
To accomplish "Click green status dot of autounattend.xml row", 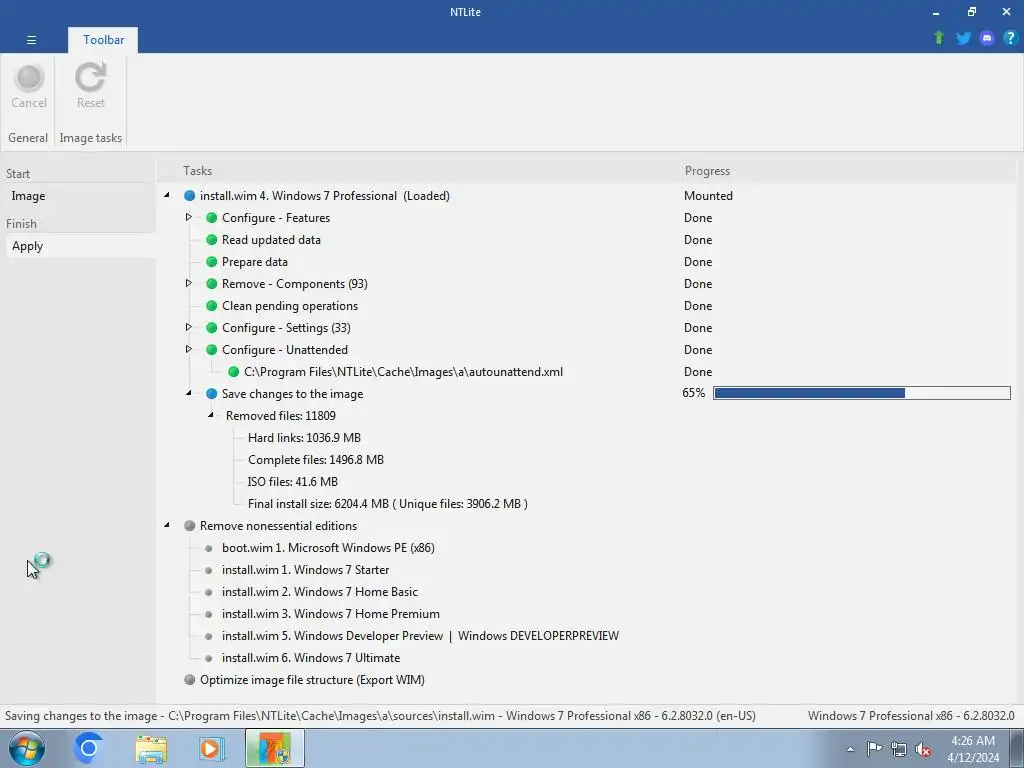I will pyautogui.click(x=233, y=372).
